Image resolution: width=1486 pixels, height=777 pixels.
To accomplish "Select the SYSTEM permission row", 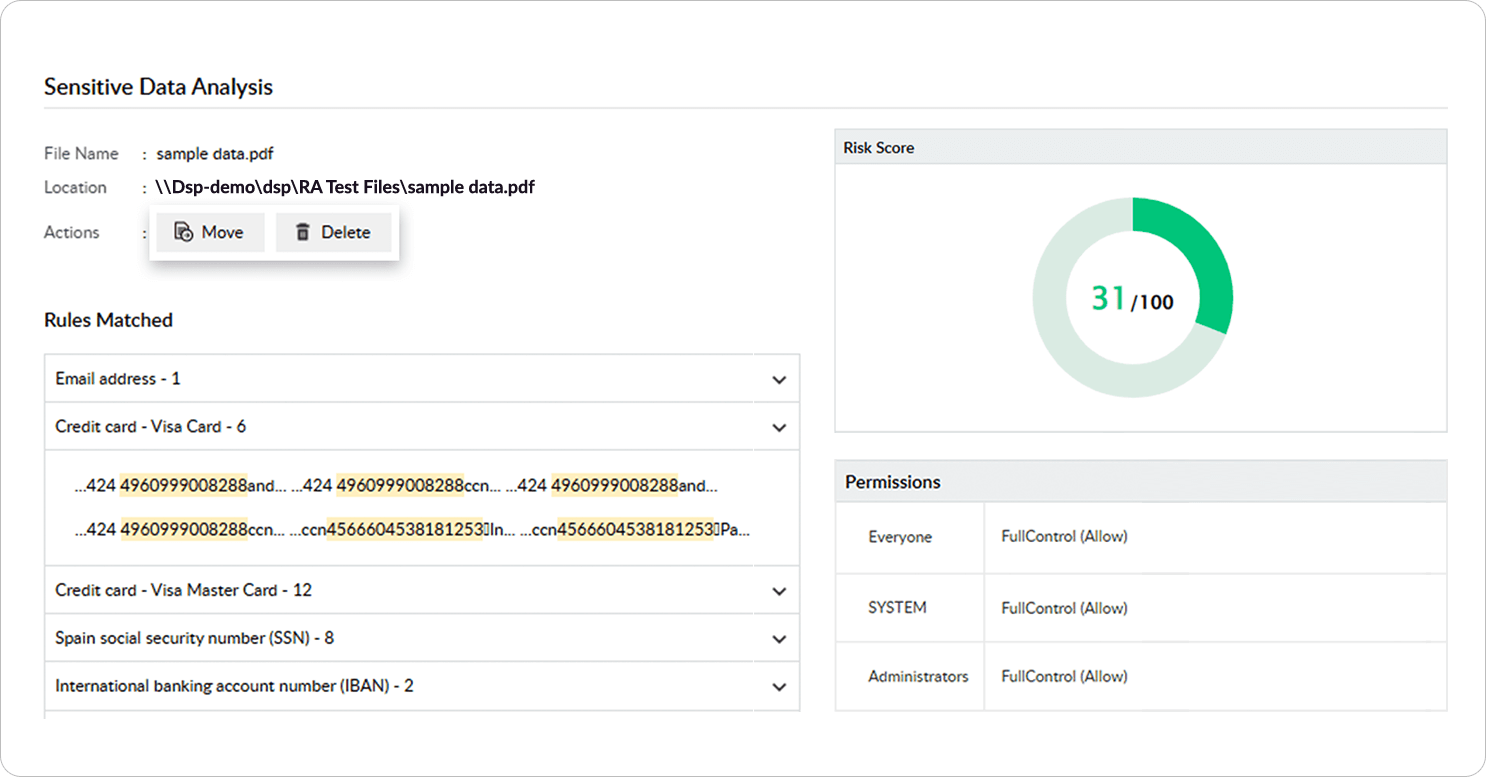I will click(x=1140, y=608).
